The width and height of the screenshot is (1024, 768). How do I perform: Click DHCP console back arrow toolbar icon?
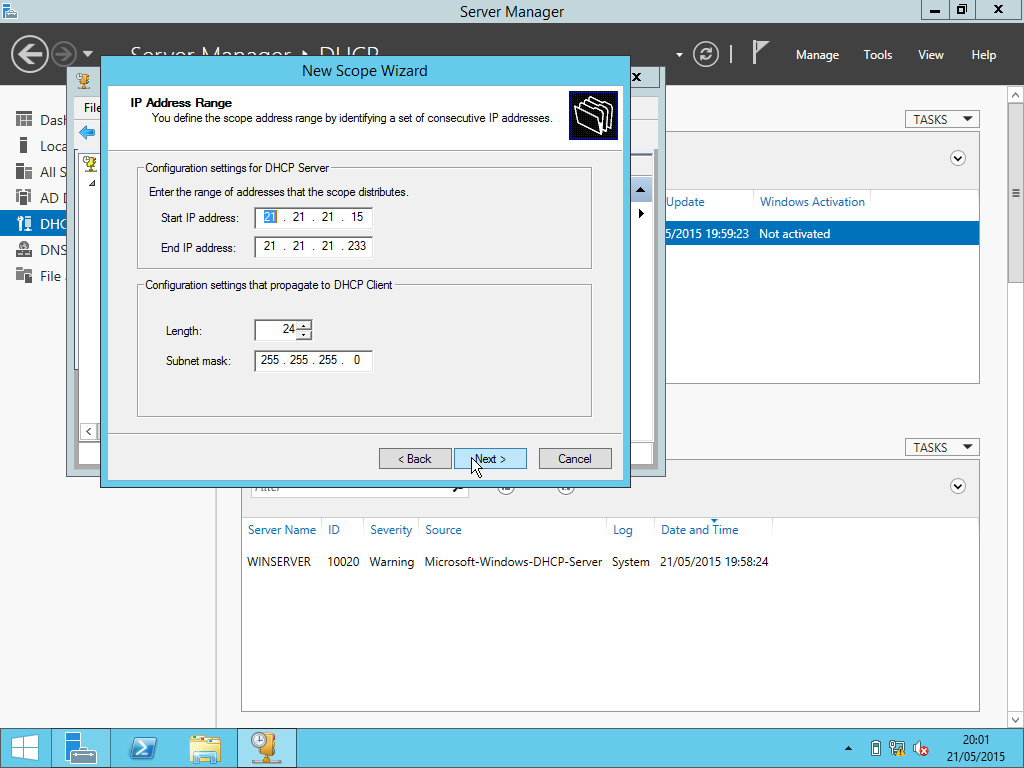point(87,133)
